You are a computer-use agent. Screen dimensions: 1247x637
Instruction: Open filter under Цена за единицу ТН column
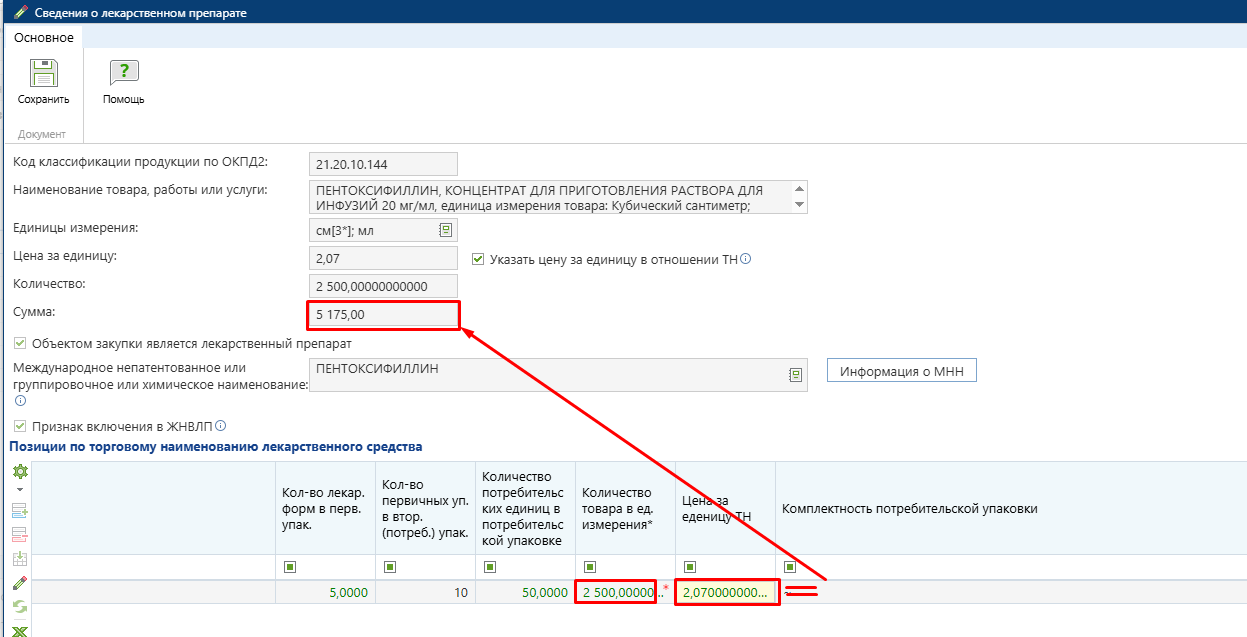pos(690,567)
